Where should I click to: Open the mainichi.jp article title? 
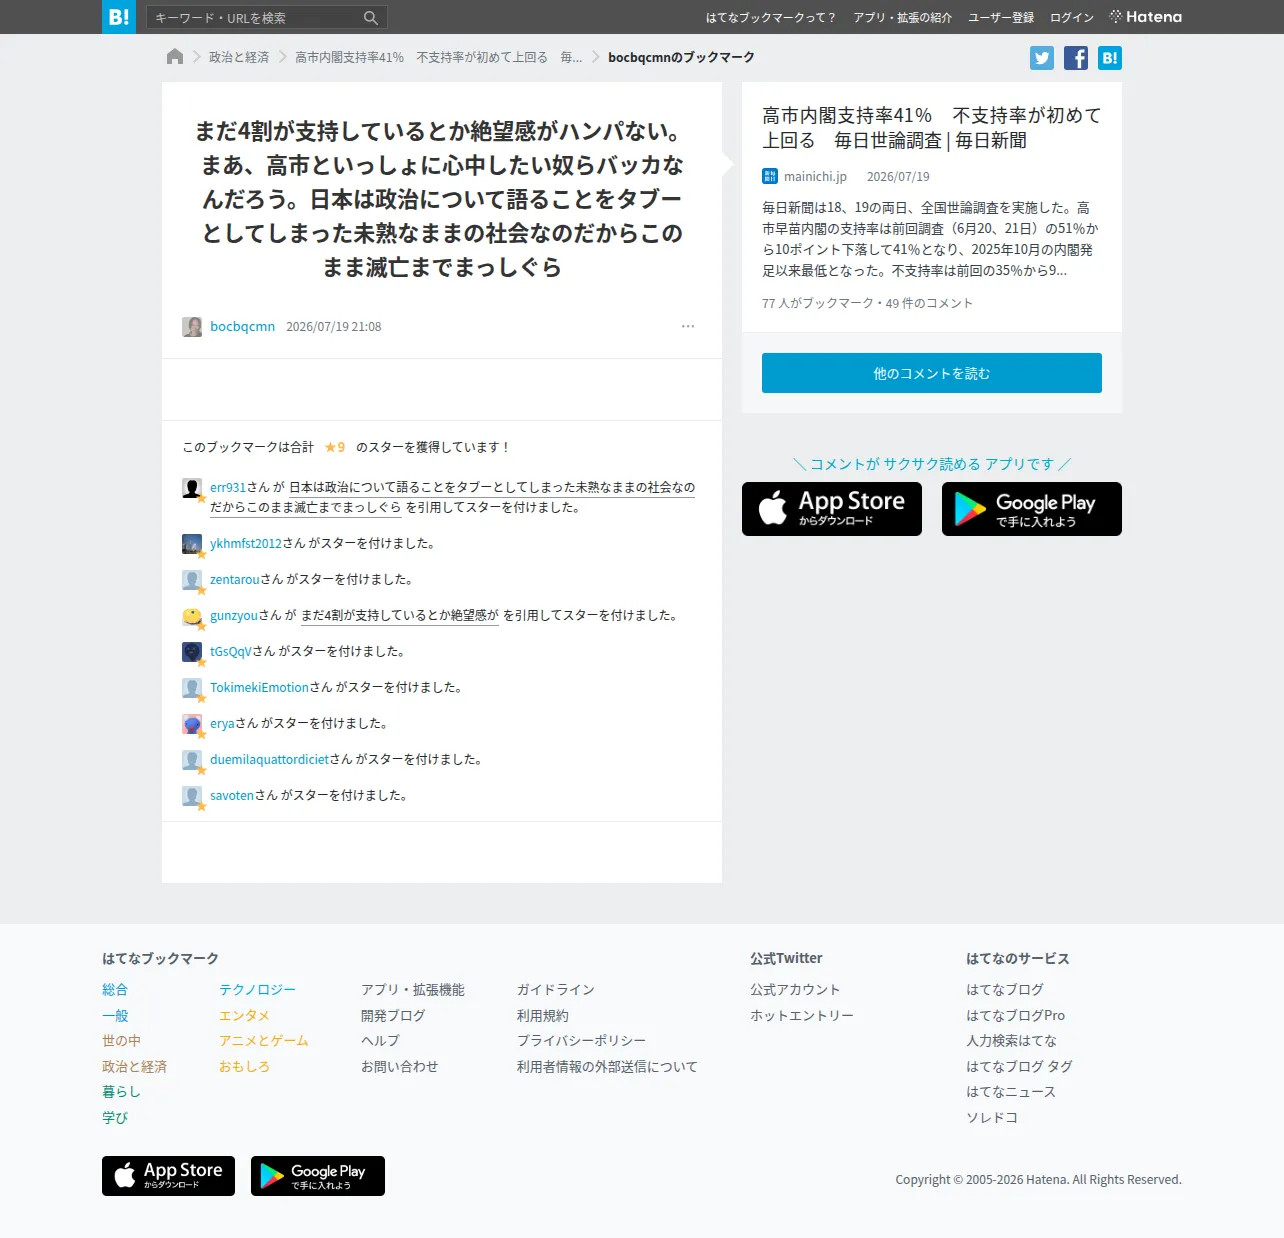click(932, 128)
